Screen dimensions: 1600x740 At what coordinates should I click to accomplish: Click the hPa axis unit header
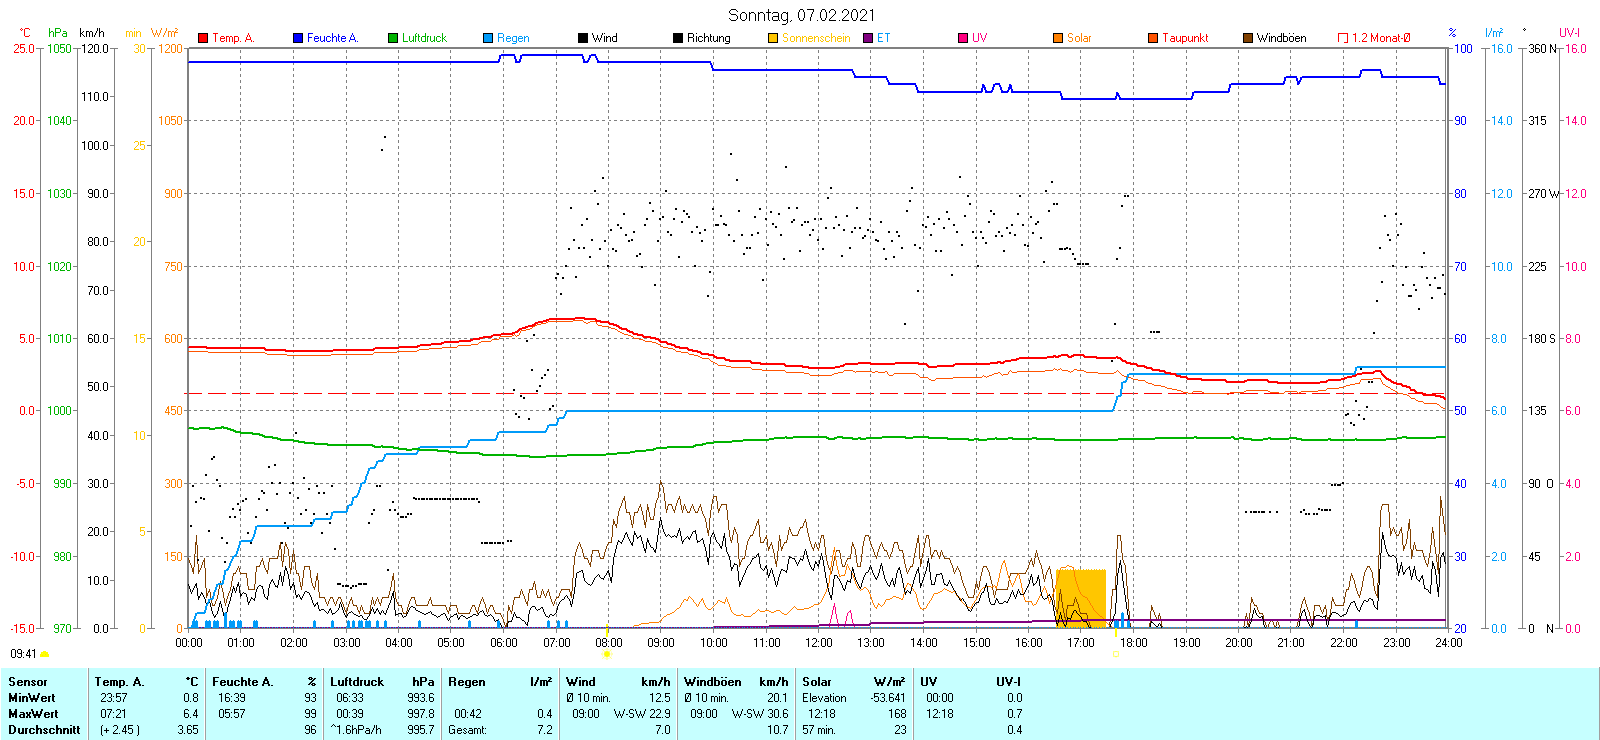[x=58, y=33]
